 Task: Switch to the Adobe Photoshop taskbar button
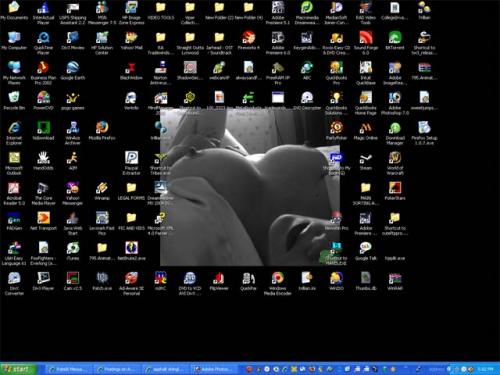tap(213, 369)
